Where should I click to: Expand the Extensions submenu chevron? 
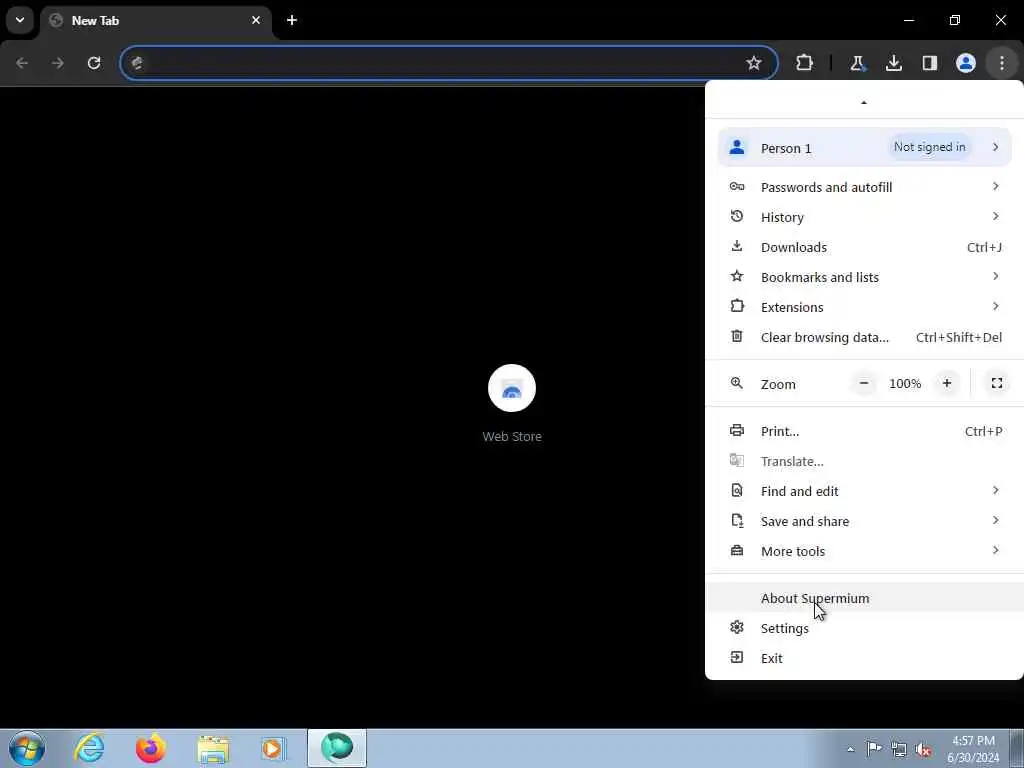click(x=995, y=306)
